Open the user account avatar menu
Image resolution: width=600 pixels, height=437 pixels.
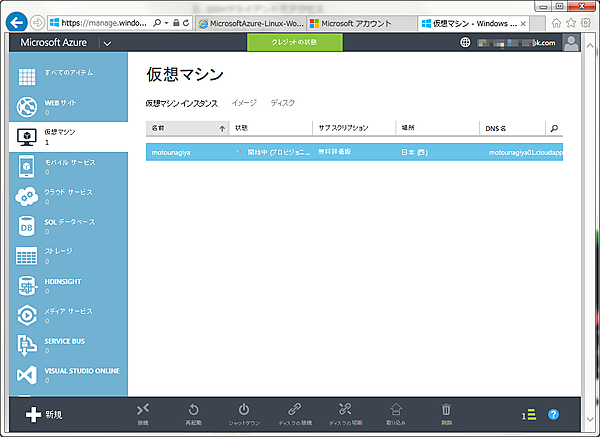571,43
